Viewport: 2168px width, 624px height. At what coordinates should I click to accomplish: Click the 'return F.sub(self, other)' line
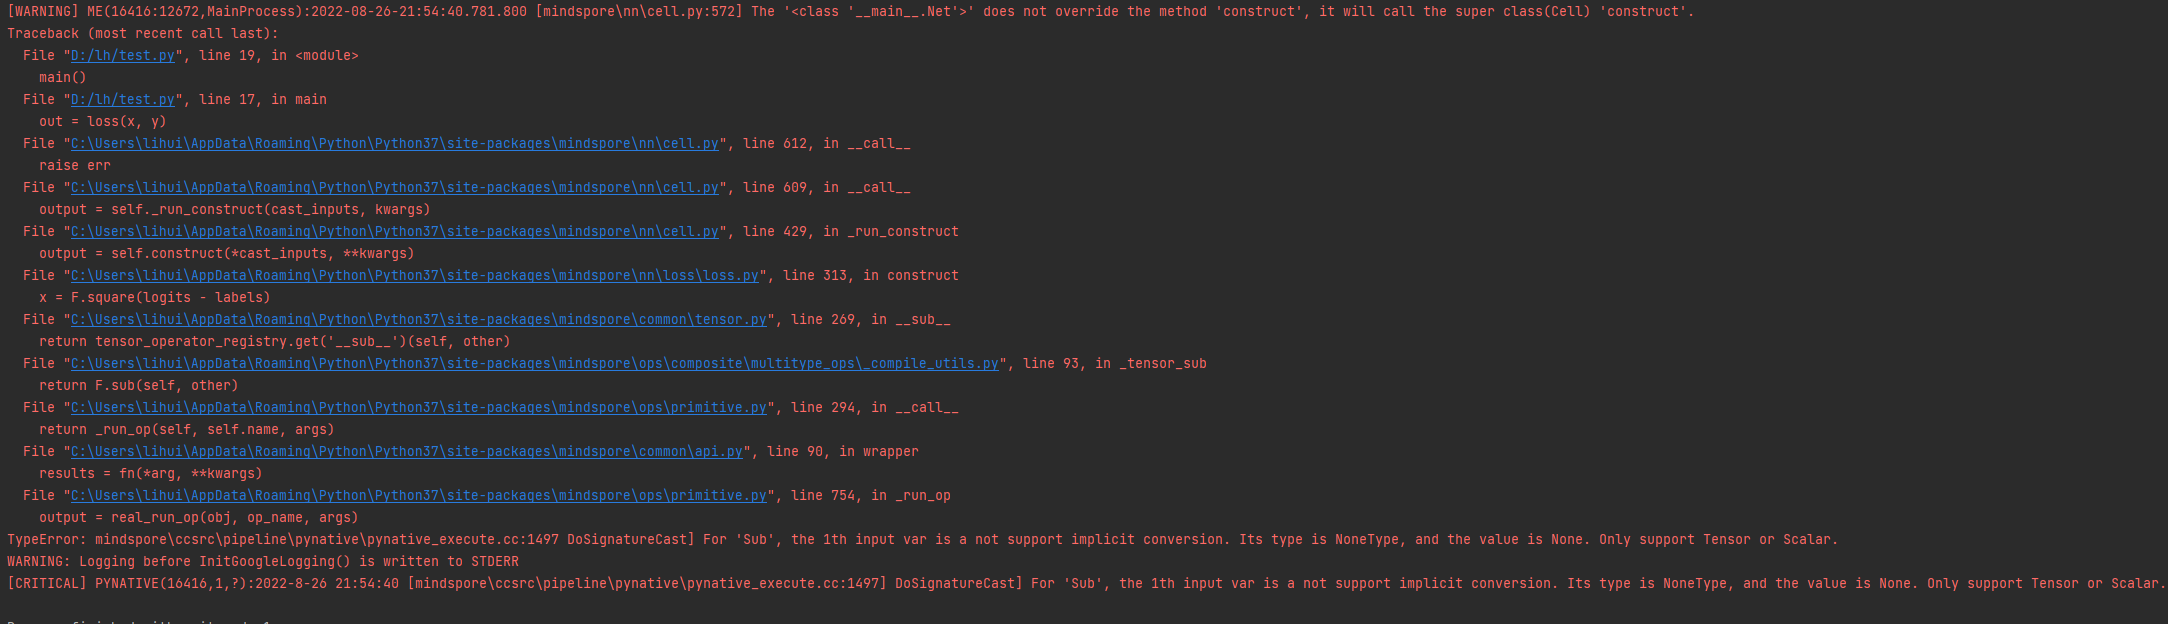(138, 386)
